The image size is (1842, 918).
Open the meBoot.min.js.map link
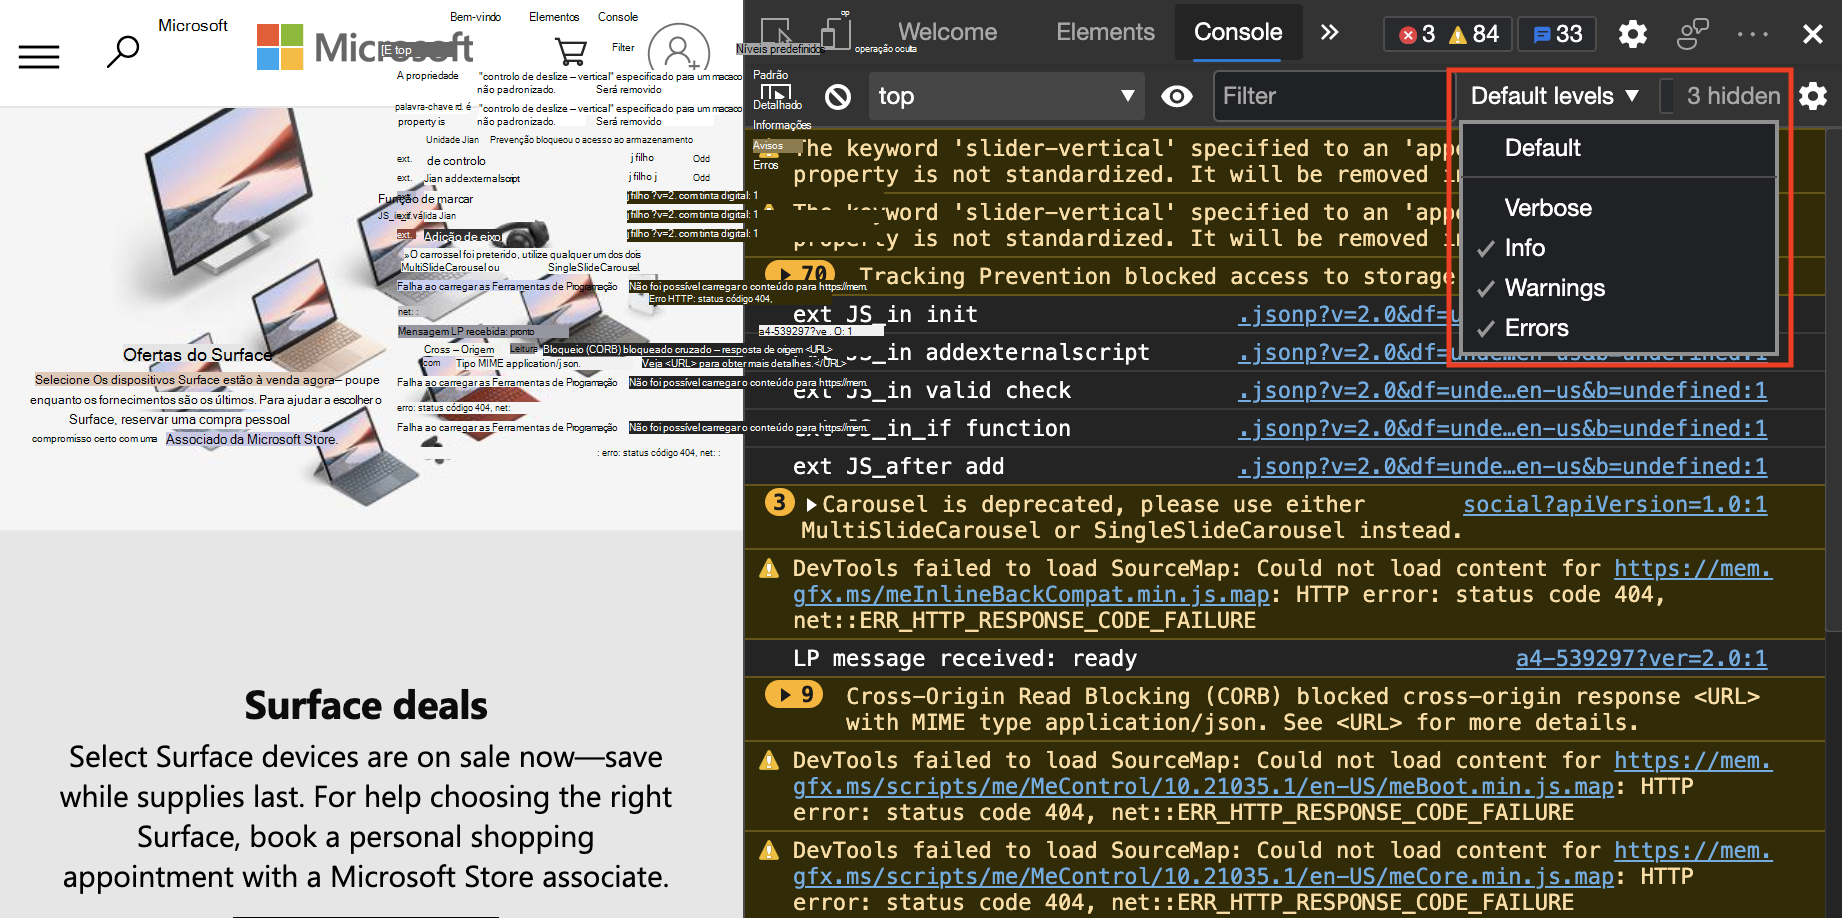(1203, 787)
